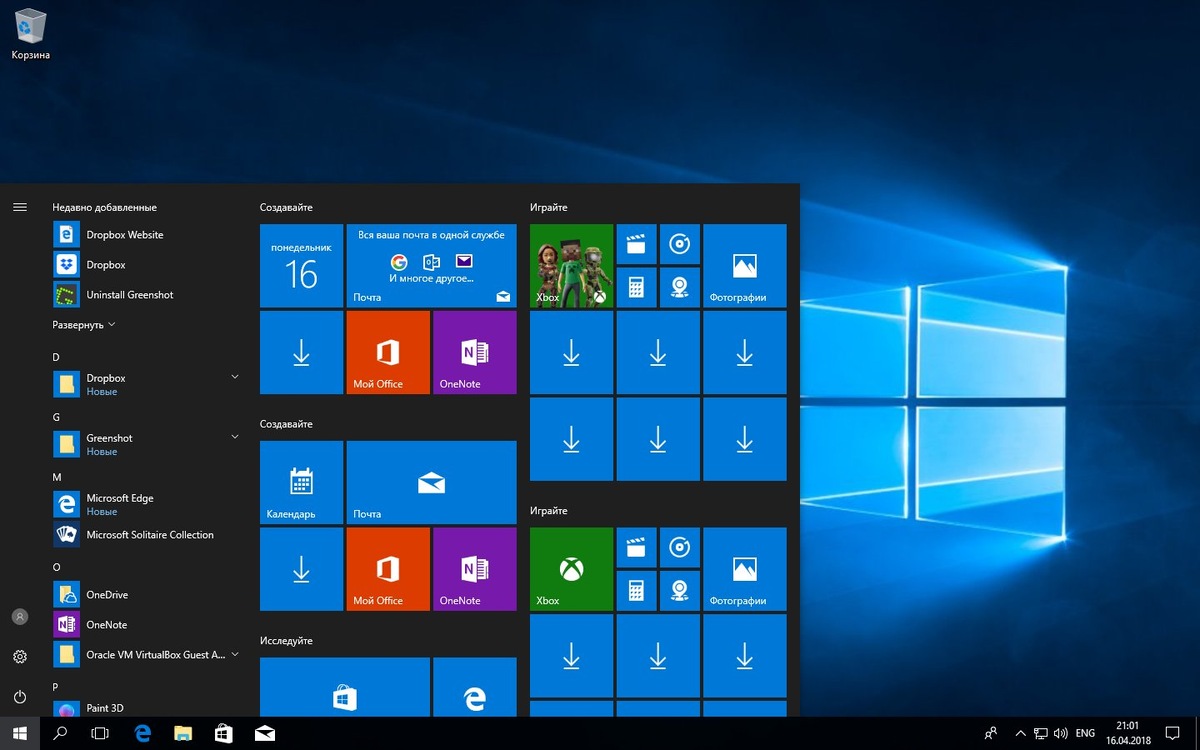
Task: Open the Movies & TV tile
Action: coord(637,243)
